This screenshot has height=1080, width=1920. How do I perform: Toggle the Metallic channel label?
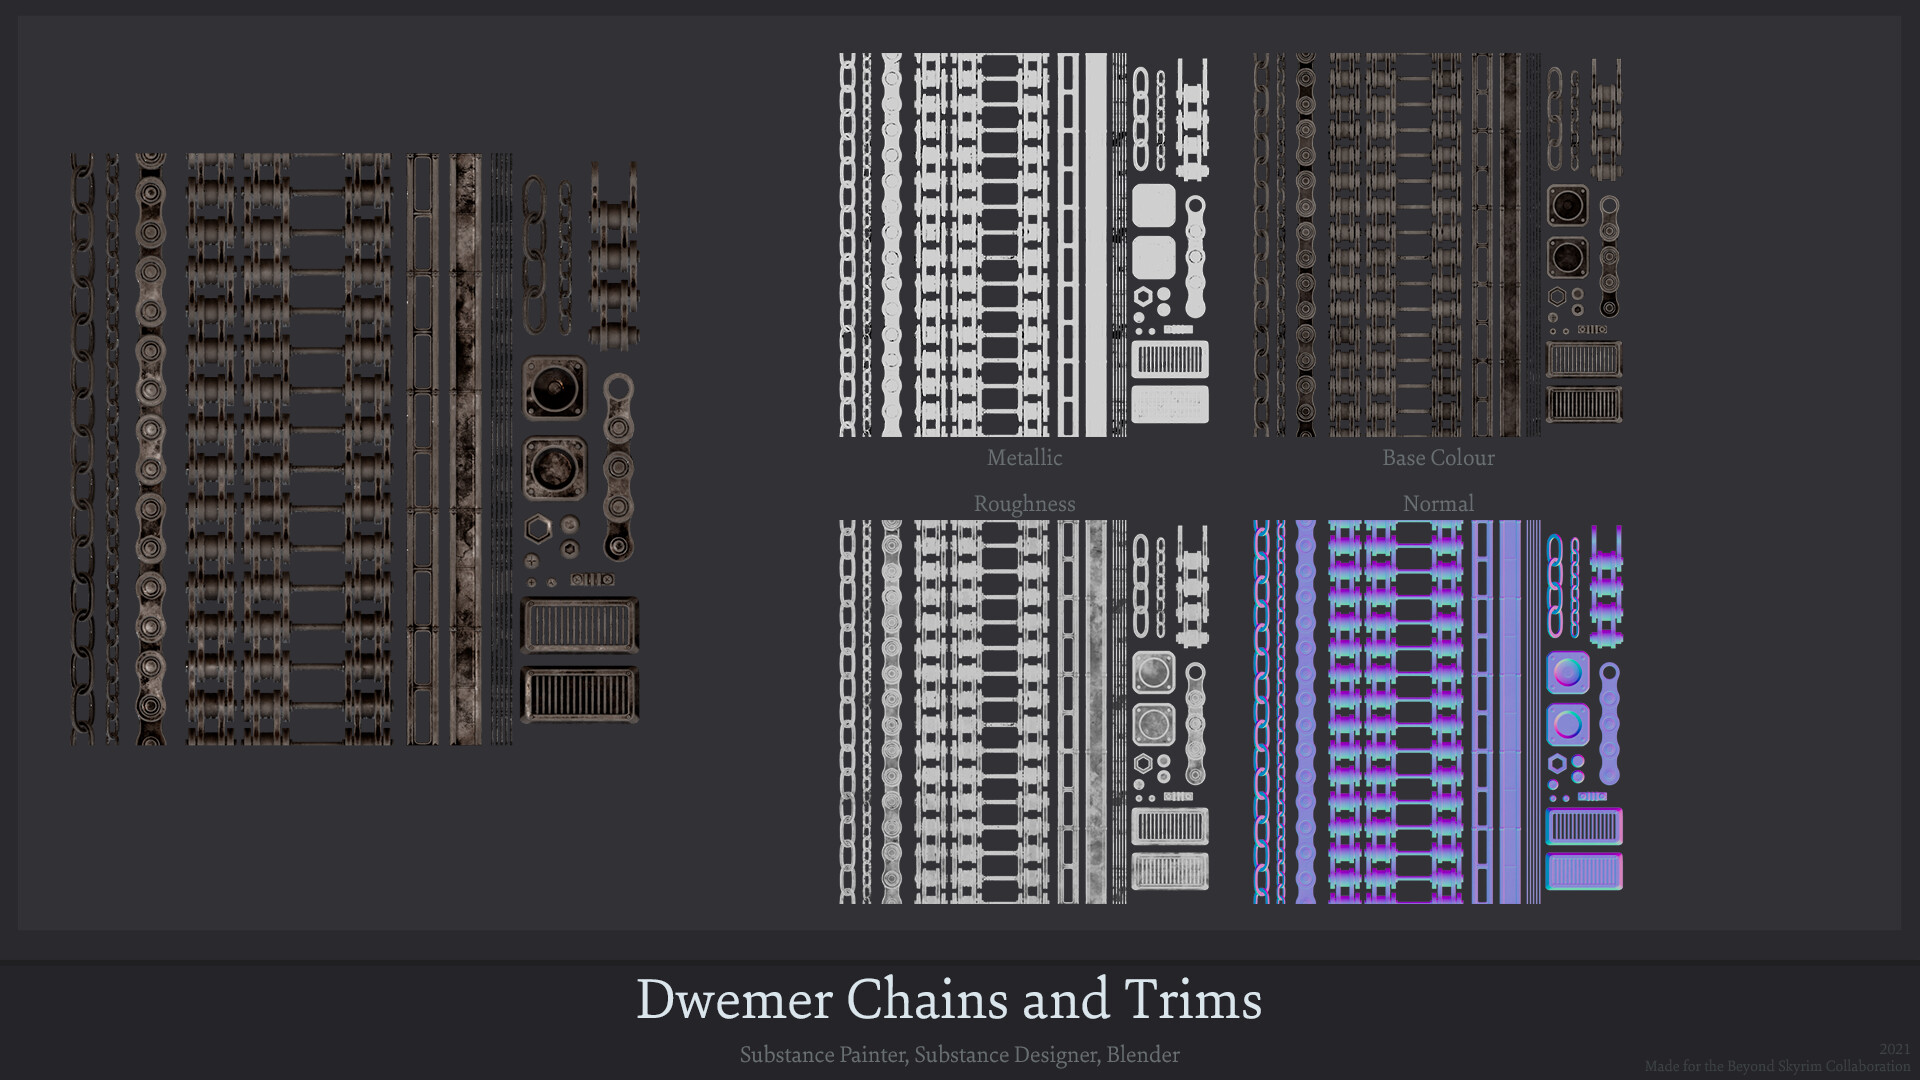[1024, 458]
